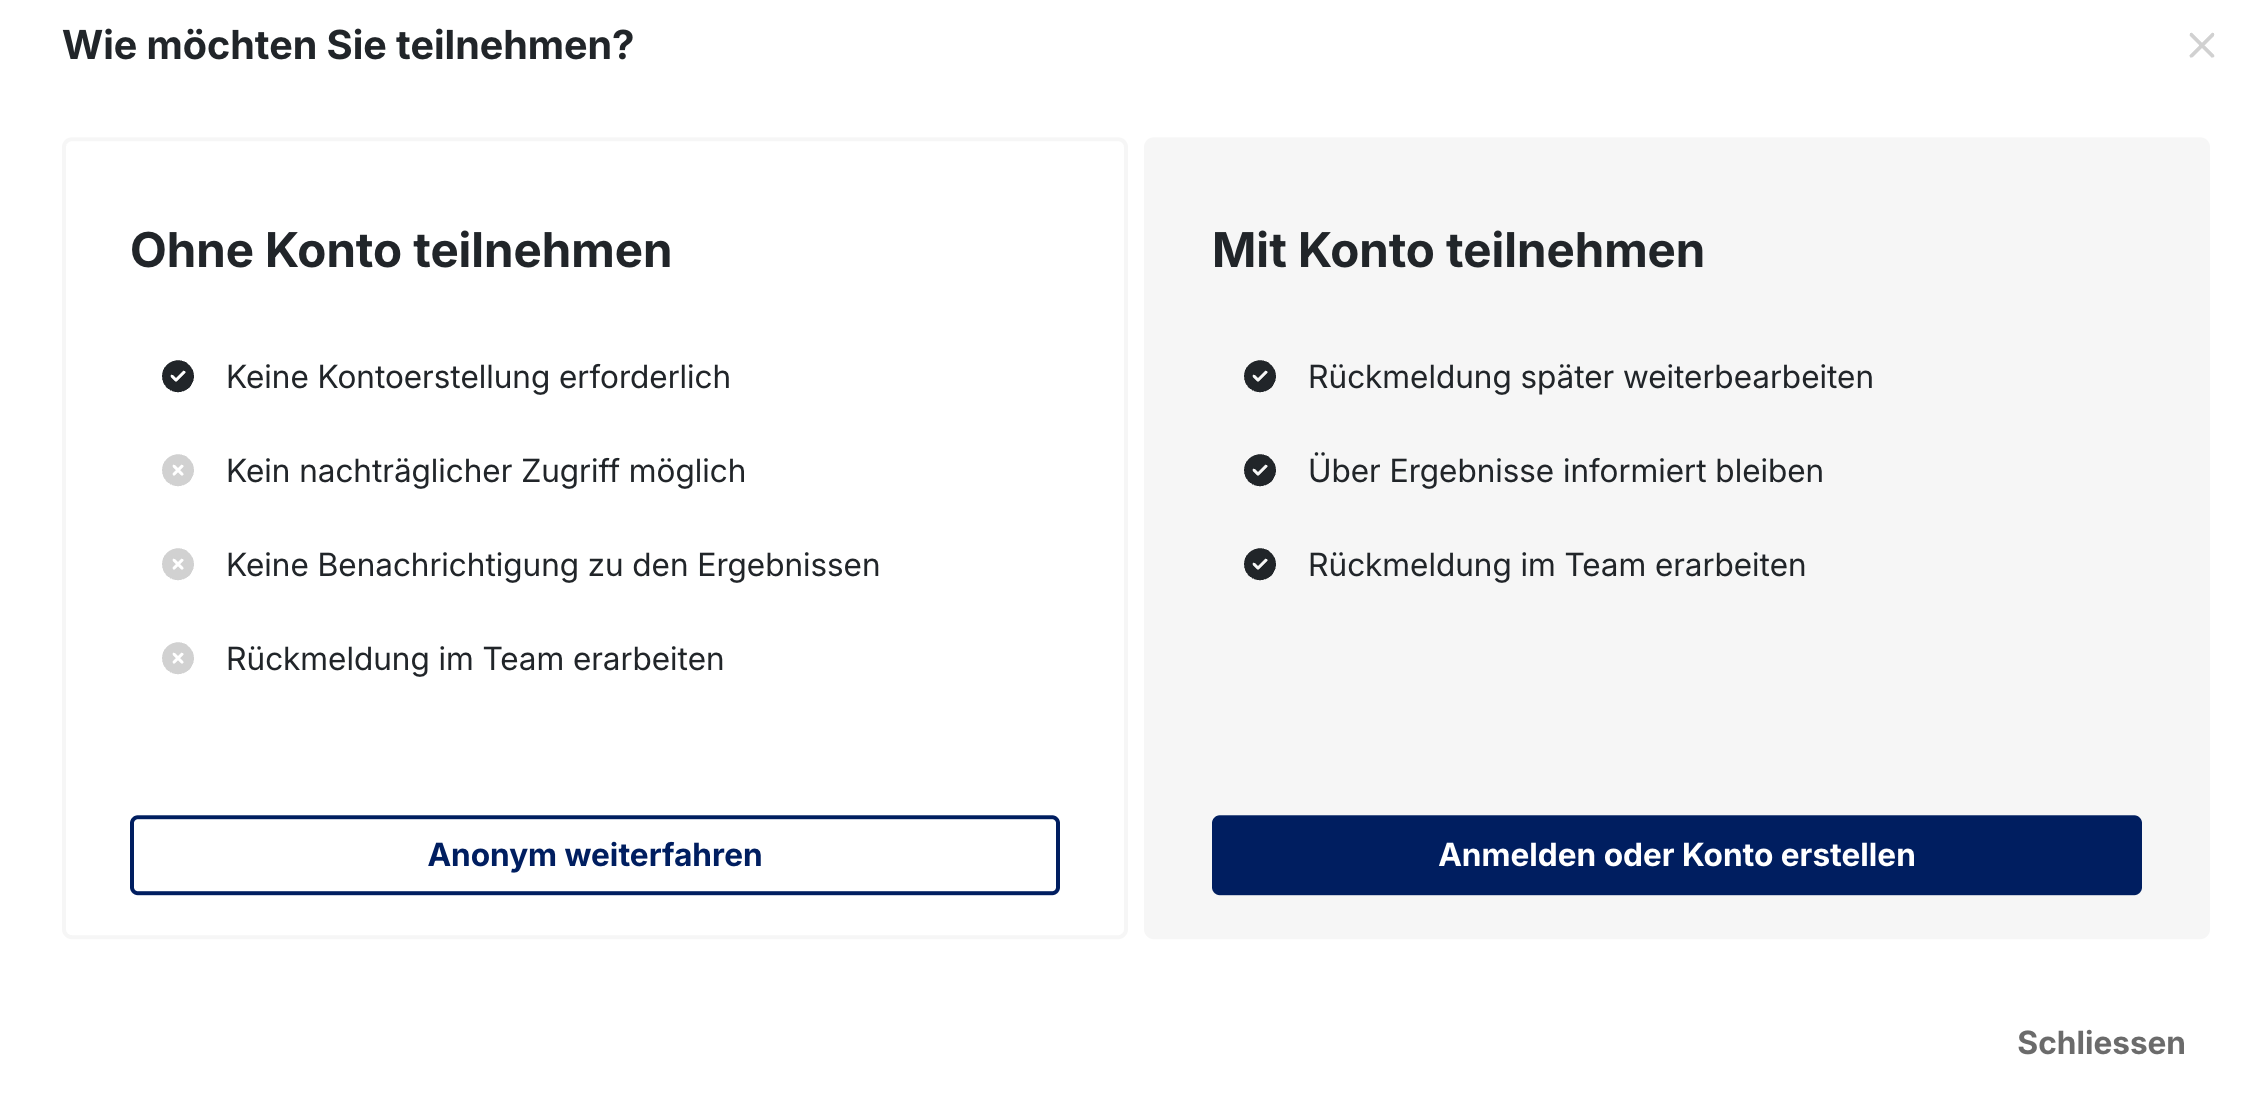Click the text Kein nachträglicher Zugriff möglich
This screenshot has height=1106, width=2258.
[486, 471]
